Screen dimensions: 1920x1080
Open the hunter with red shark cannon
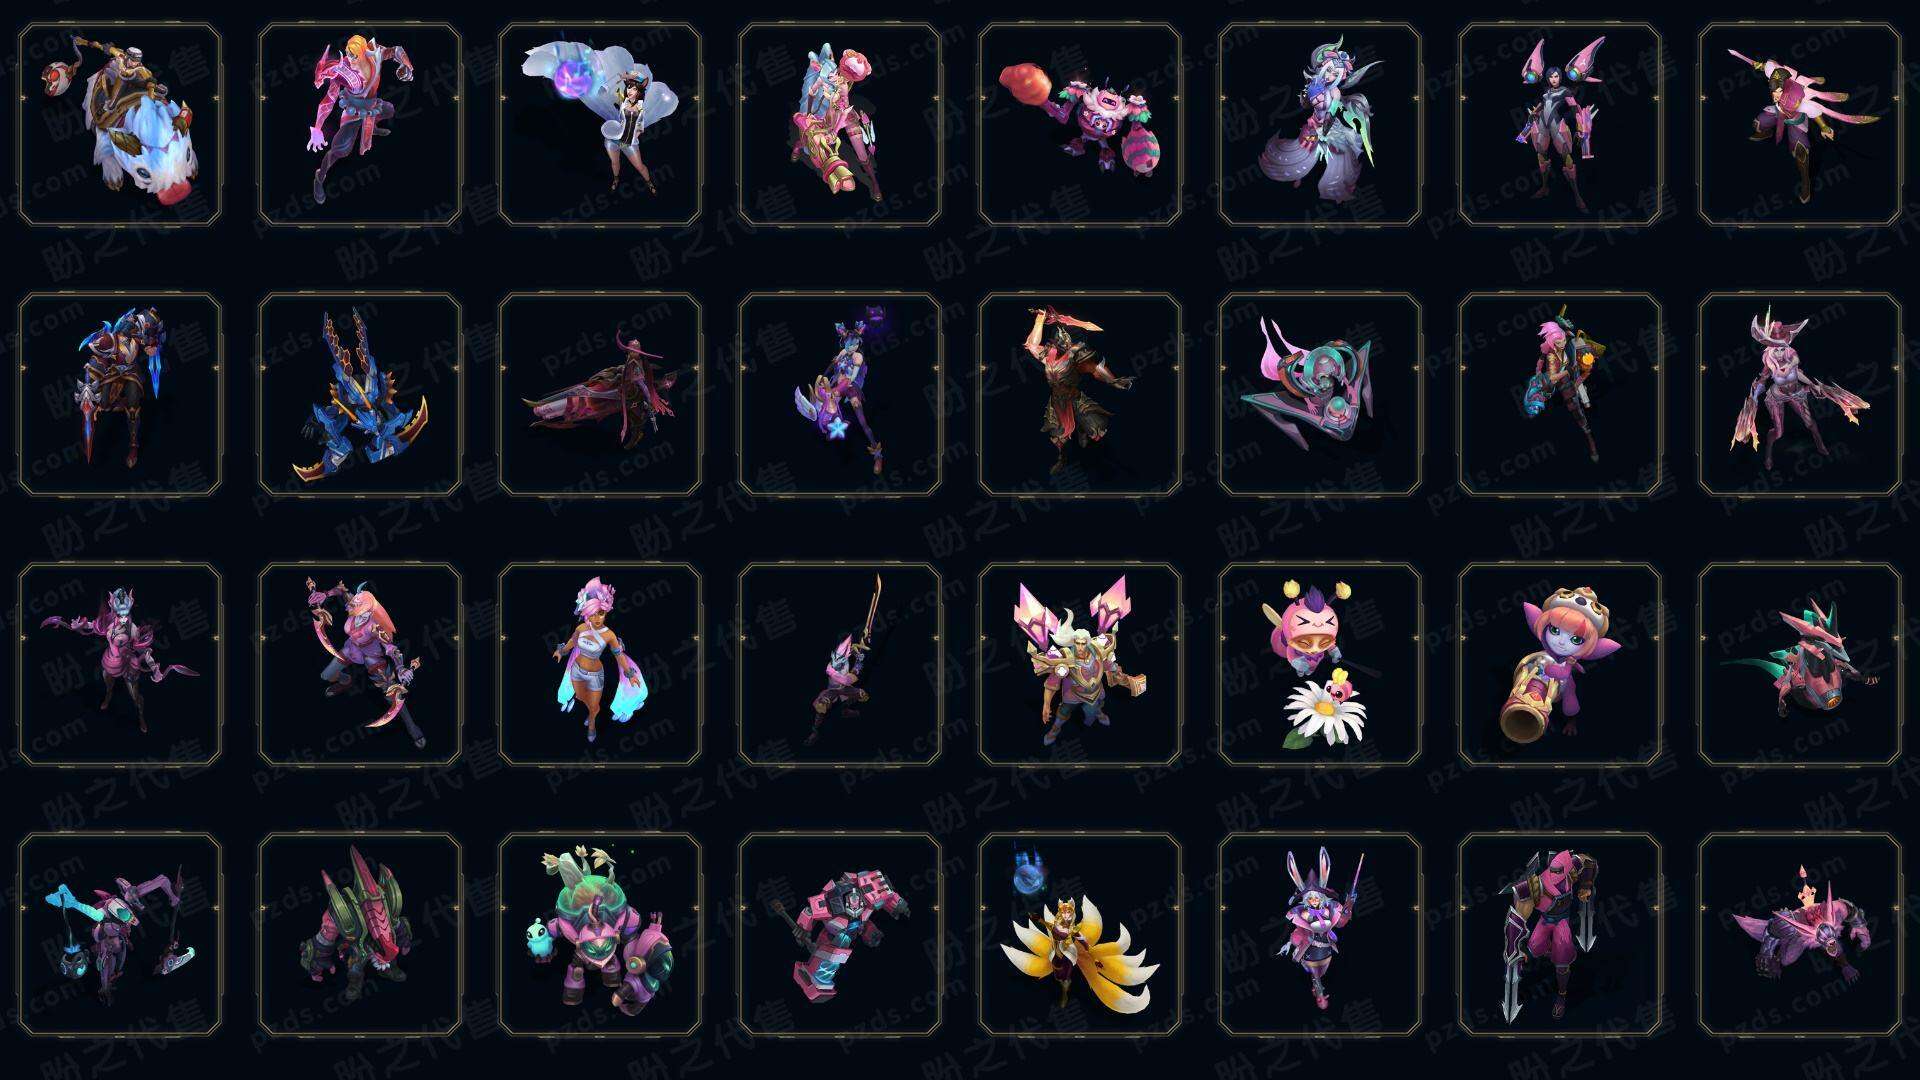coord(600,394)
